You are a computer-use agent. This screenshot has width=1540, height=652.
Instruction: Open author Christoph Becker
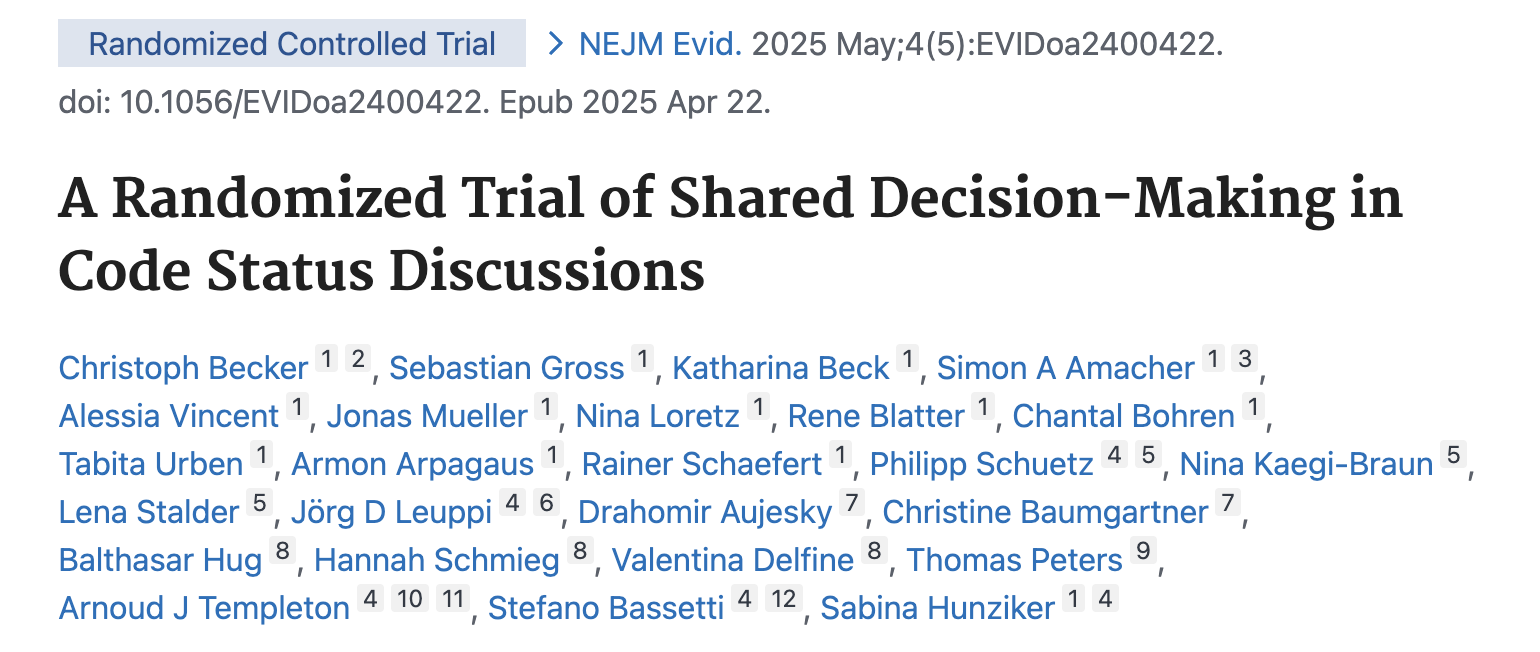(x=183, y=368)
